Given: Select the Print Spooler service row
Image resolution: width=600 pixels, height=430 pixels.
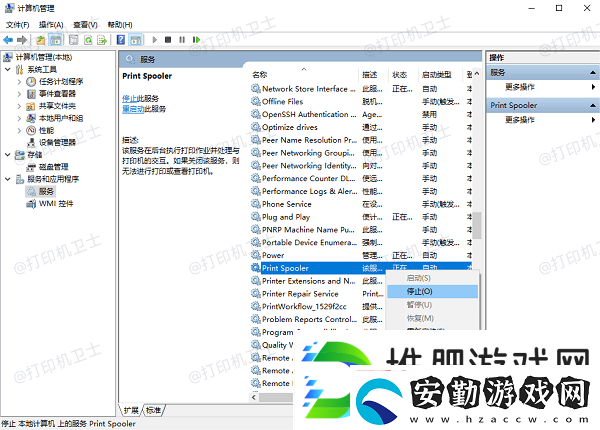Looking at the screenshot, I should [x=361, y=268].
